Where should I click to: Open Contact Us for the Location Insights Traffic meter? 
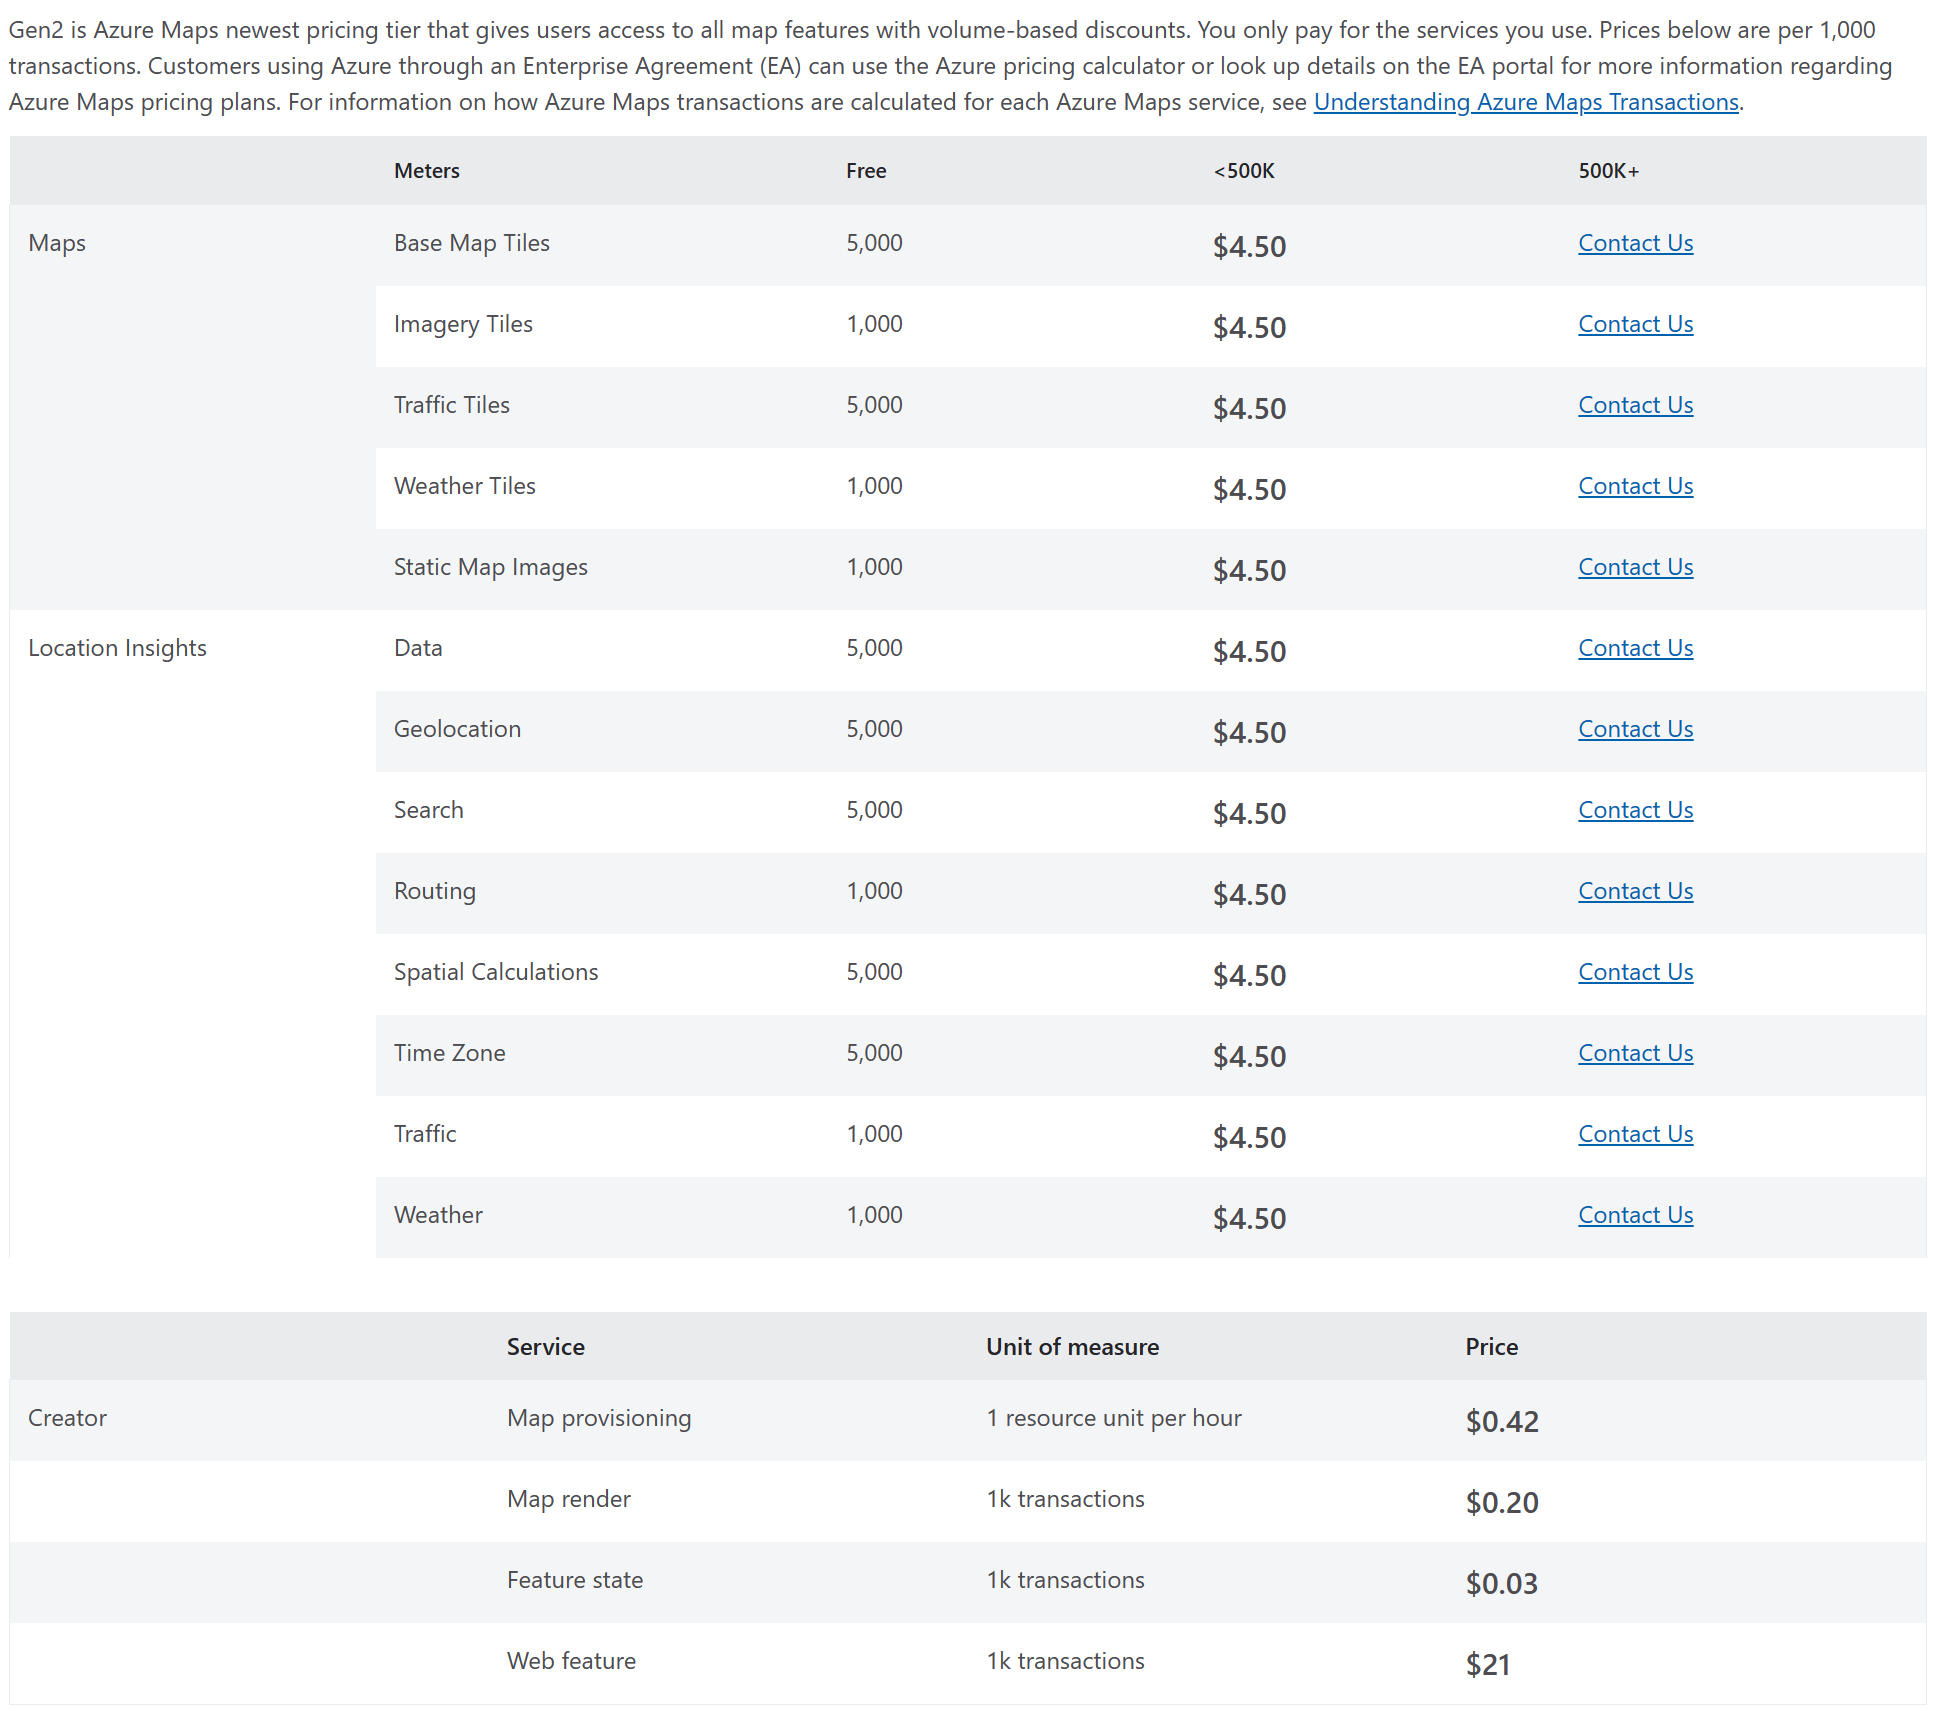pyautogui.click(x=1636, y=1134)
